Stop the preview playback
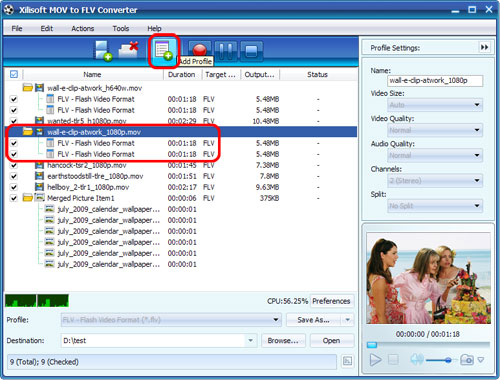 click(x=393, y=360)
